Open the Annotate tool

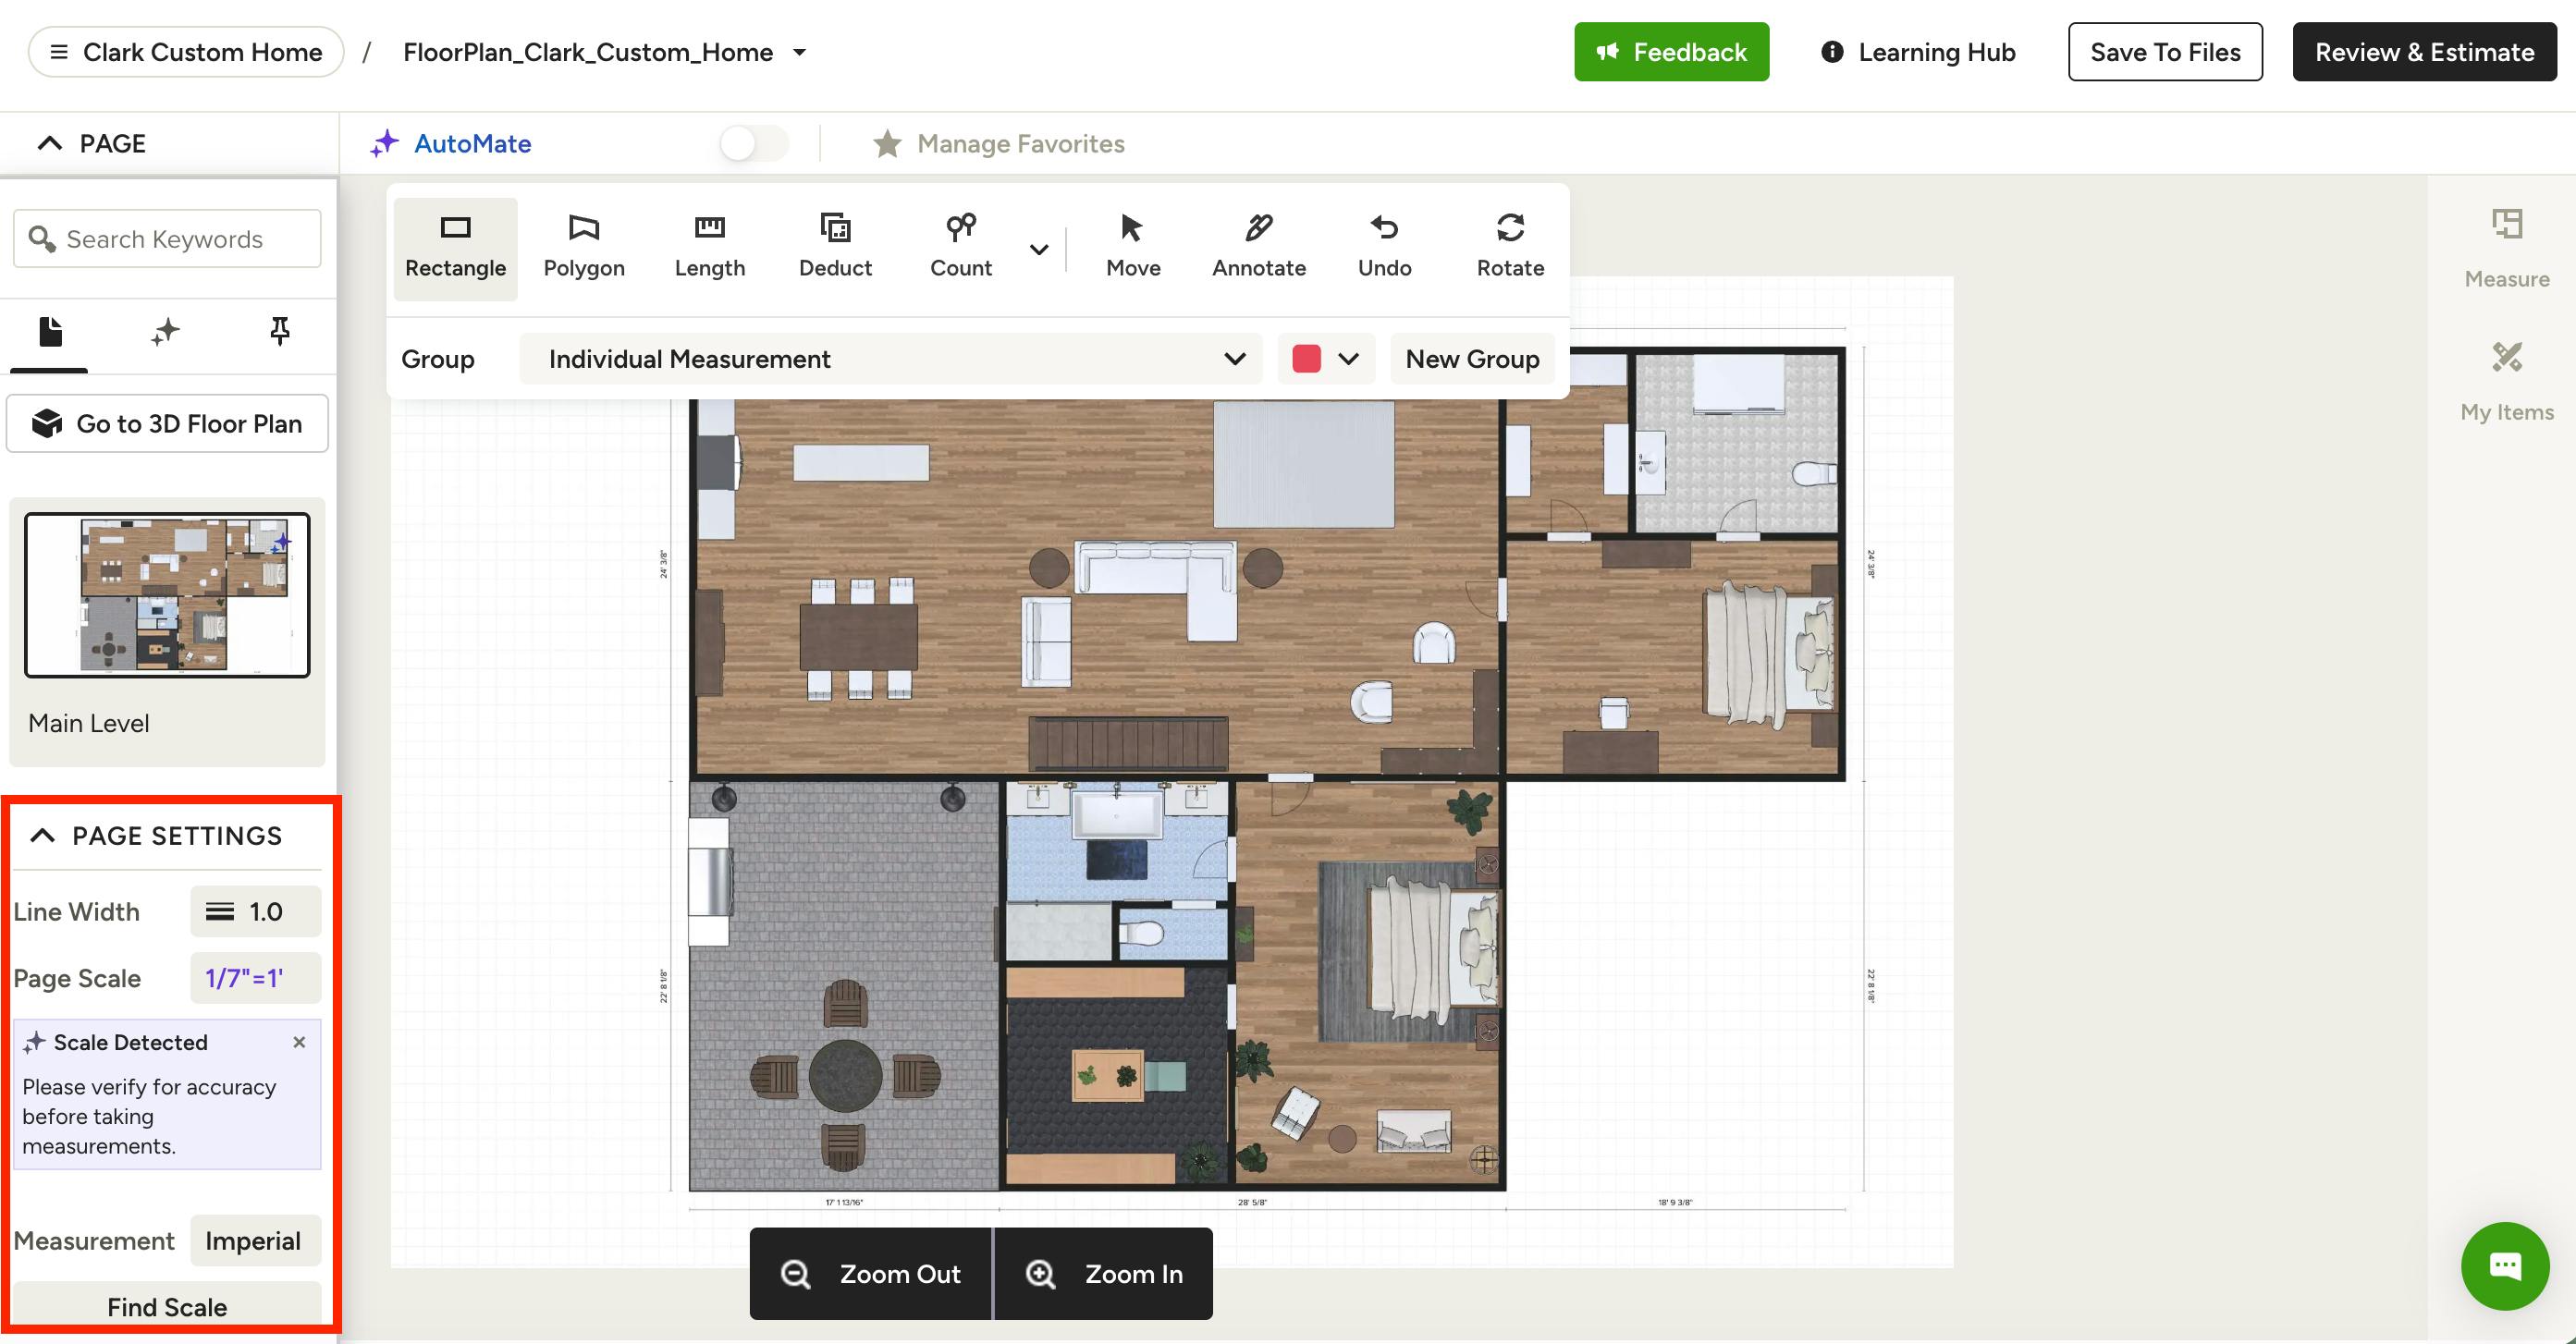point(1259,248)
